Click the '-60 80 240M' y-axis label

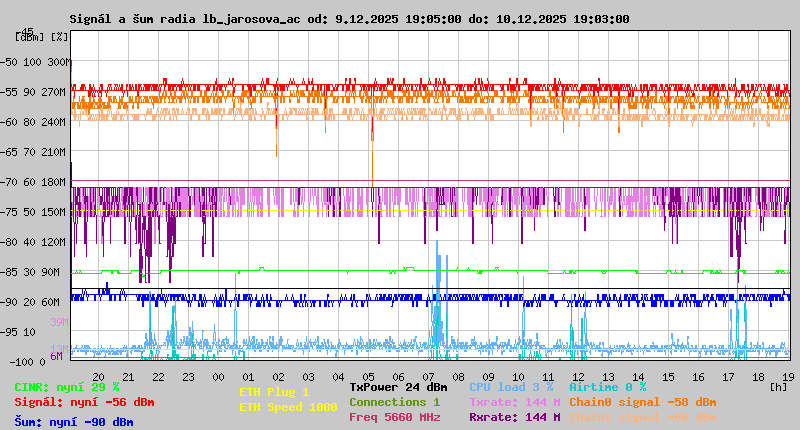pyautogui.click(x=34, y=122)
